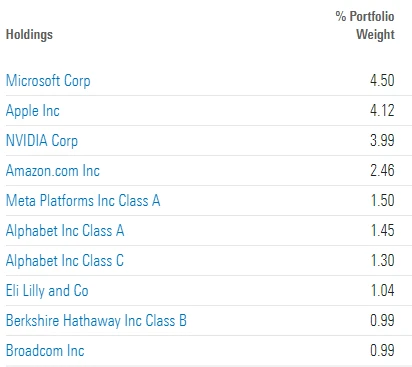Viewport: 412px width, 367px height.
Task: Select Apple's 4.12 weight value
Action: tap(382, 110)
